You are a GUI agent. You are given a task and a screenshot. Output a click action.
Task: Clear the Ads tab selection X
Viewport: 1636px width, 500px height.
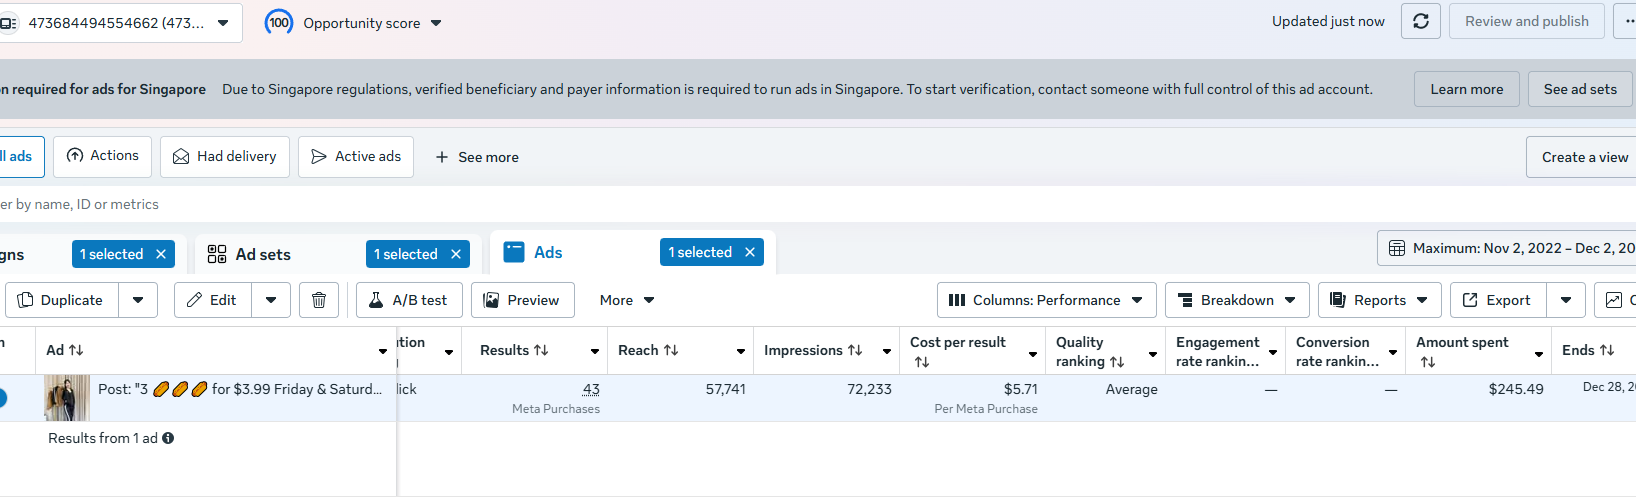pos(750,252)
